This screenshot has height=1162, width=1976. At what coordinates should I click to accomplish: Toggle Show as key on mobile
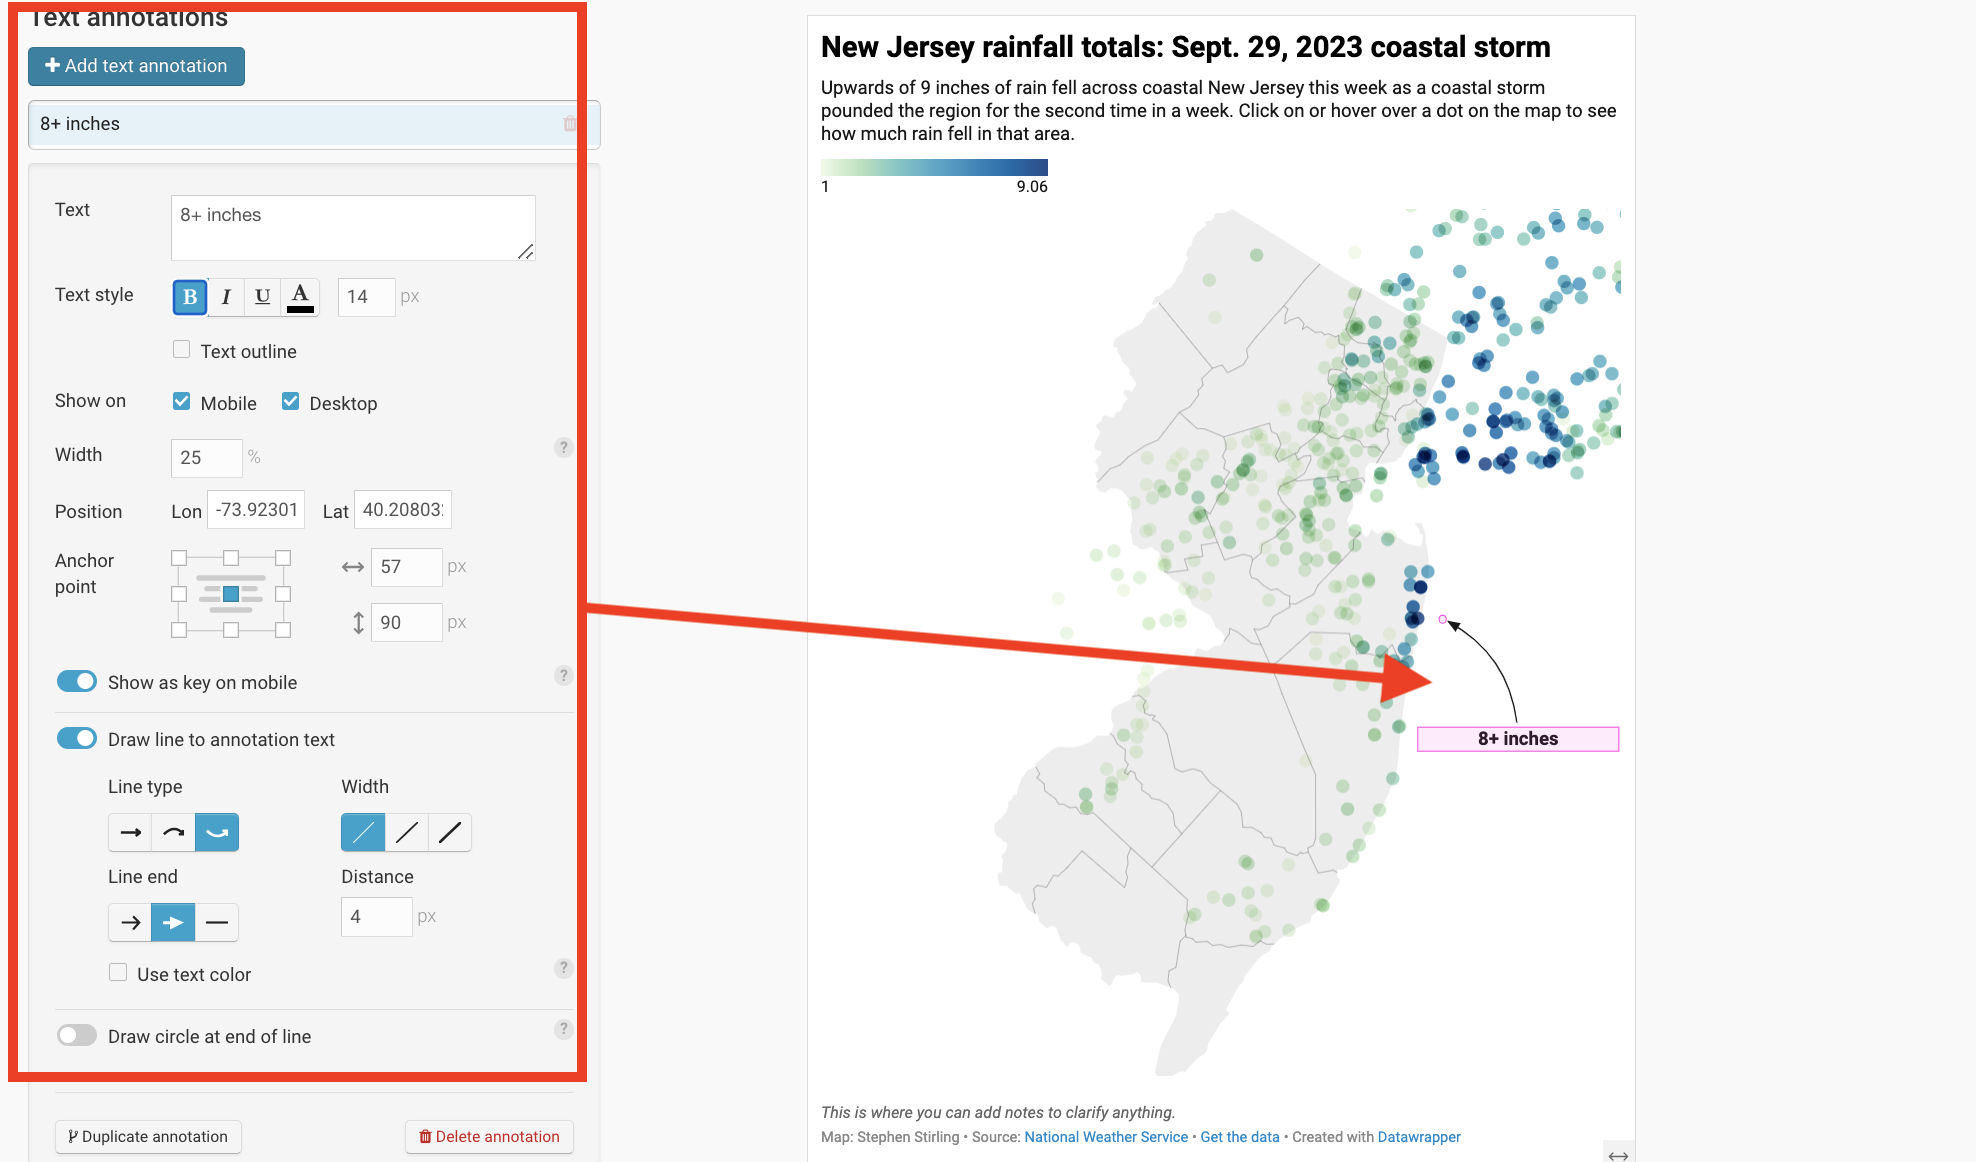(x=77, y=682)
